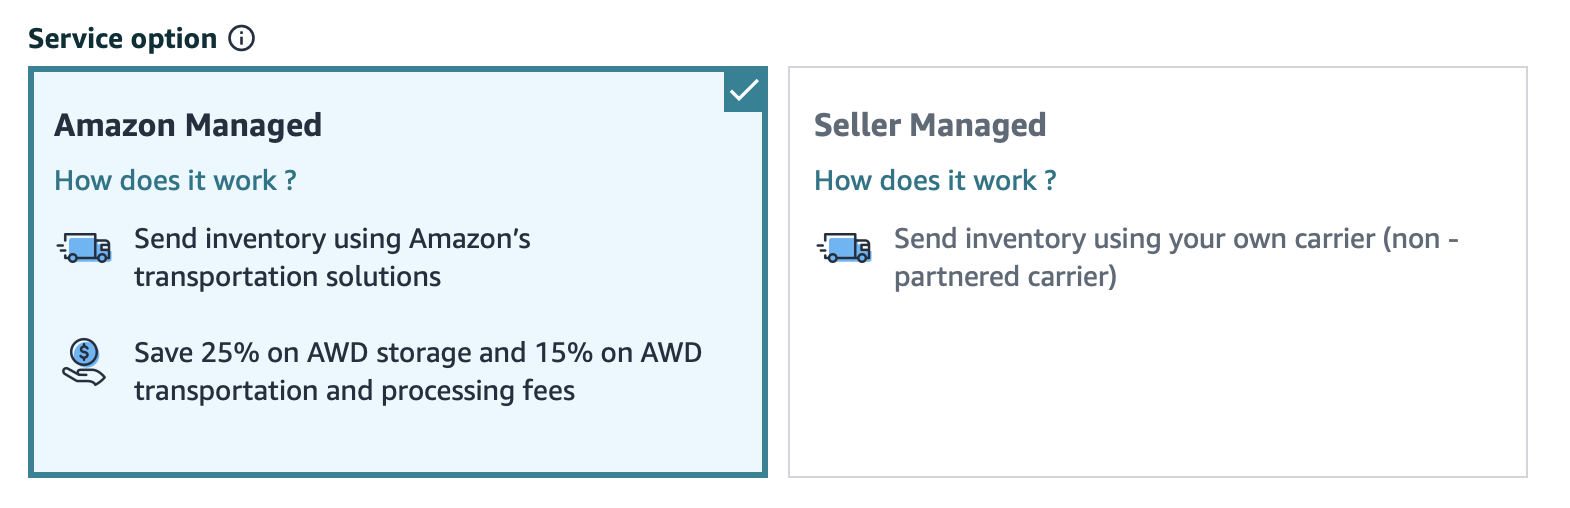Viewport: 1570px width, 508px height.
Task: Click the checkmark badge on Amazon Managed
Action: [x=743, y=91]
